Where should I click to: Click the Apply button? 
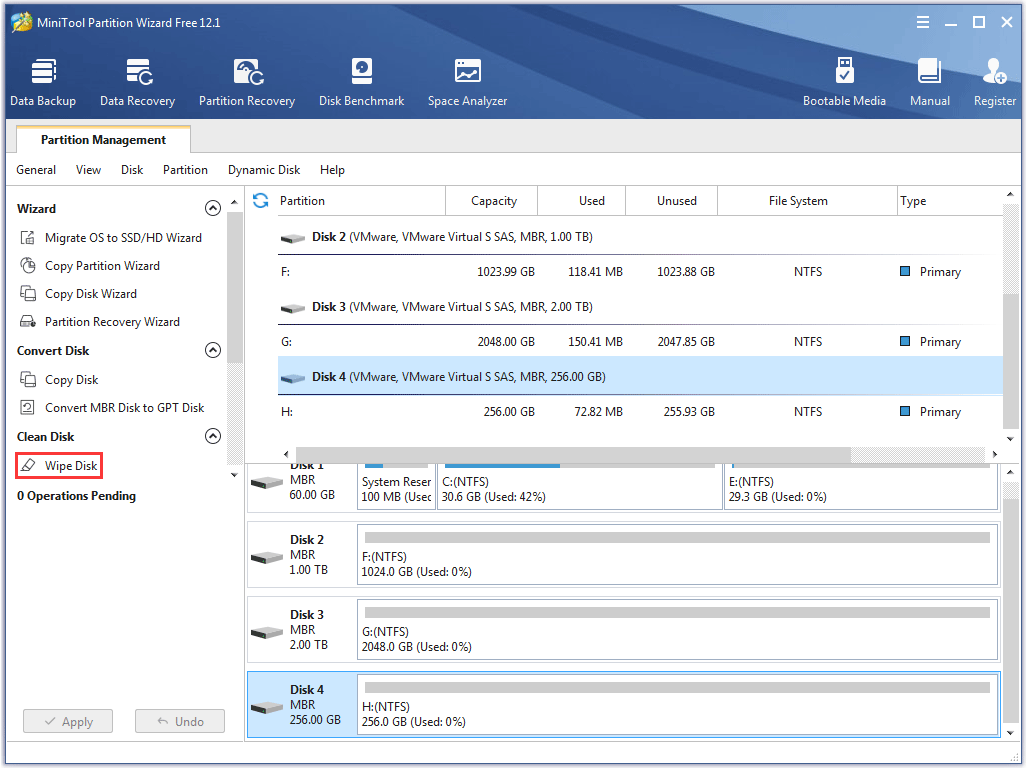pyautogui.click(x=68, y=722)
